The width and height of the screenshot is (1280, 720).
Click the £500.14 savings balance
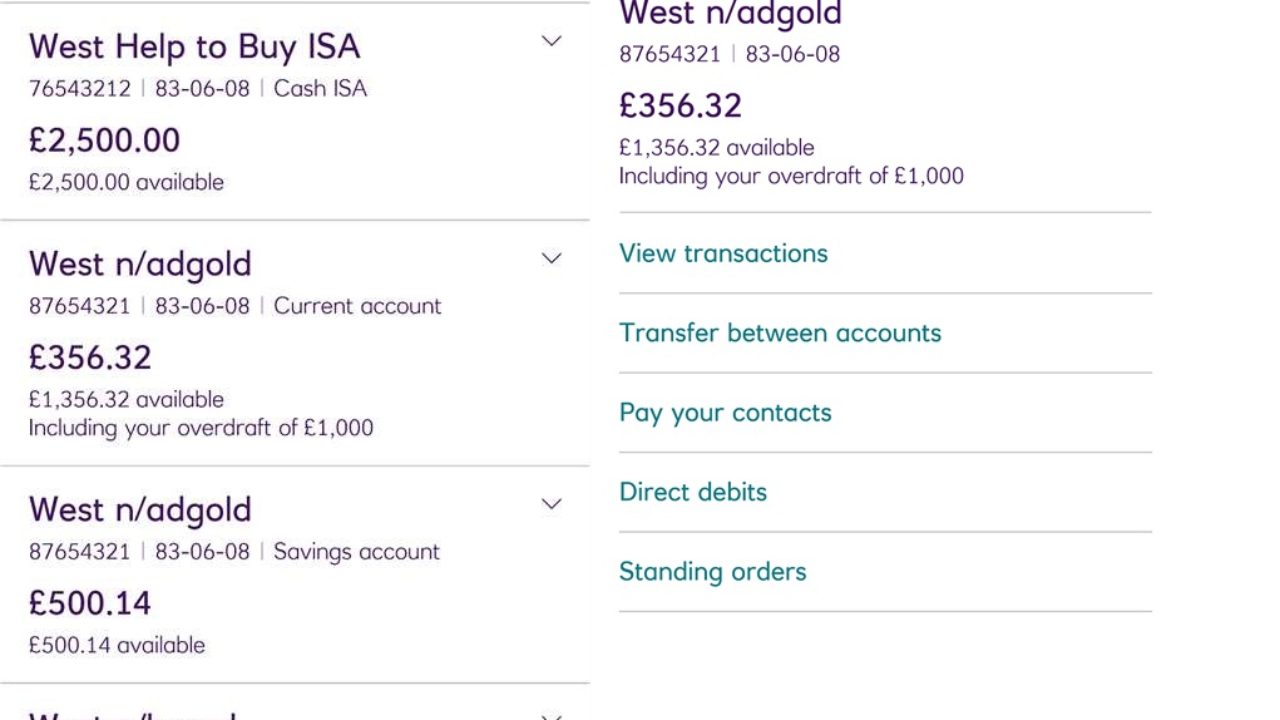click(90, 603)
